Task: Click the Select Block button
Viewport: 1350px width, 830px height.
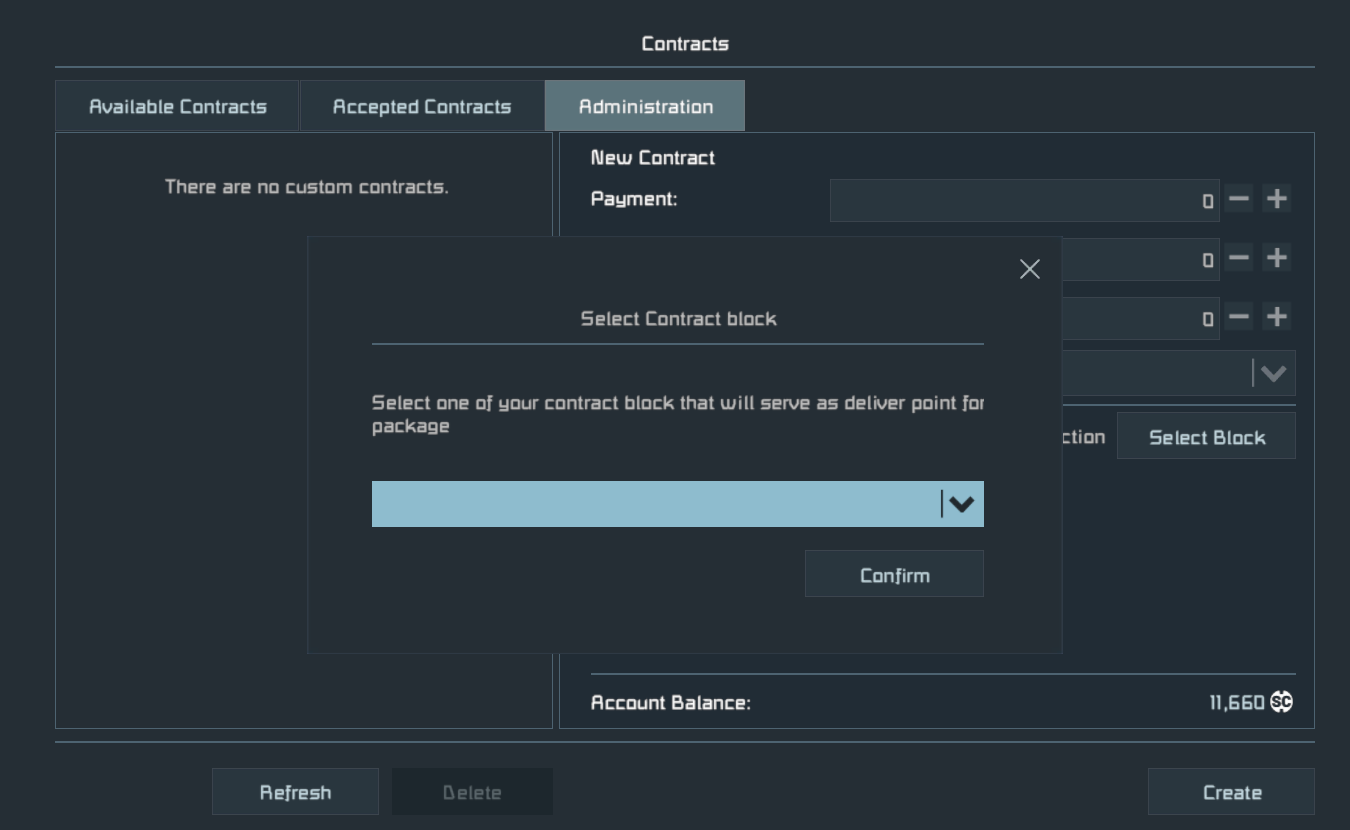Action: 1206,438
